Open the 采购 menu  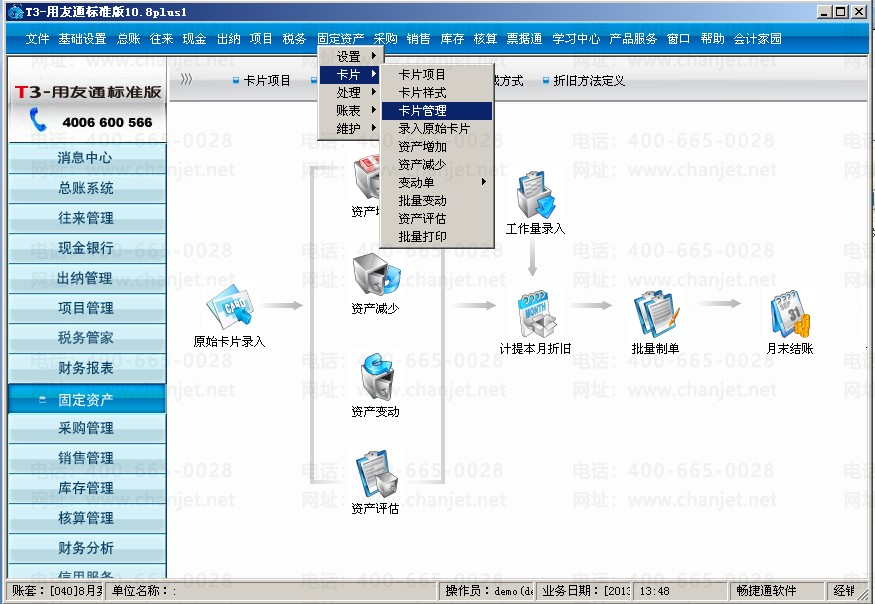(x=385, y=39)
